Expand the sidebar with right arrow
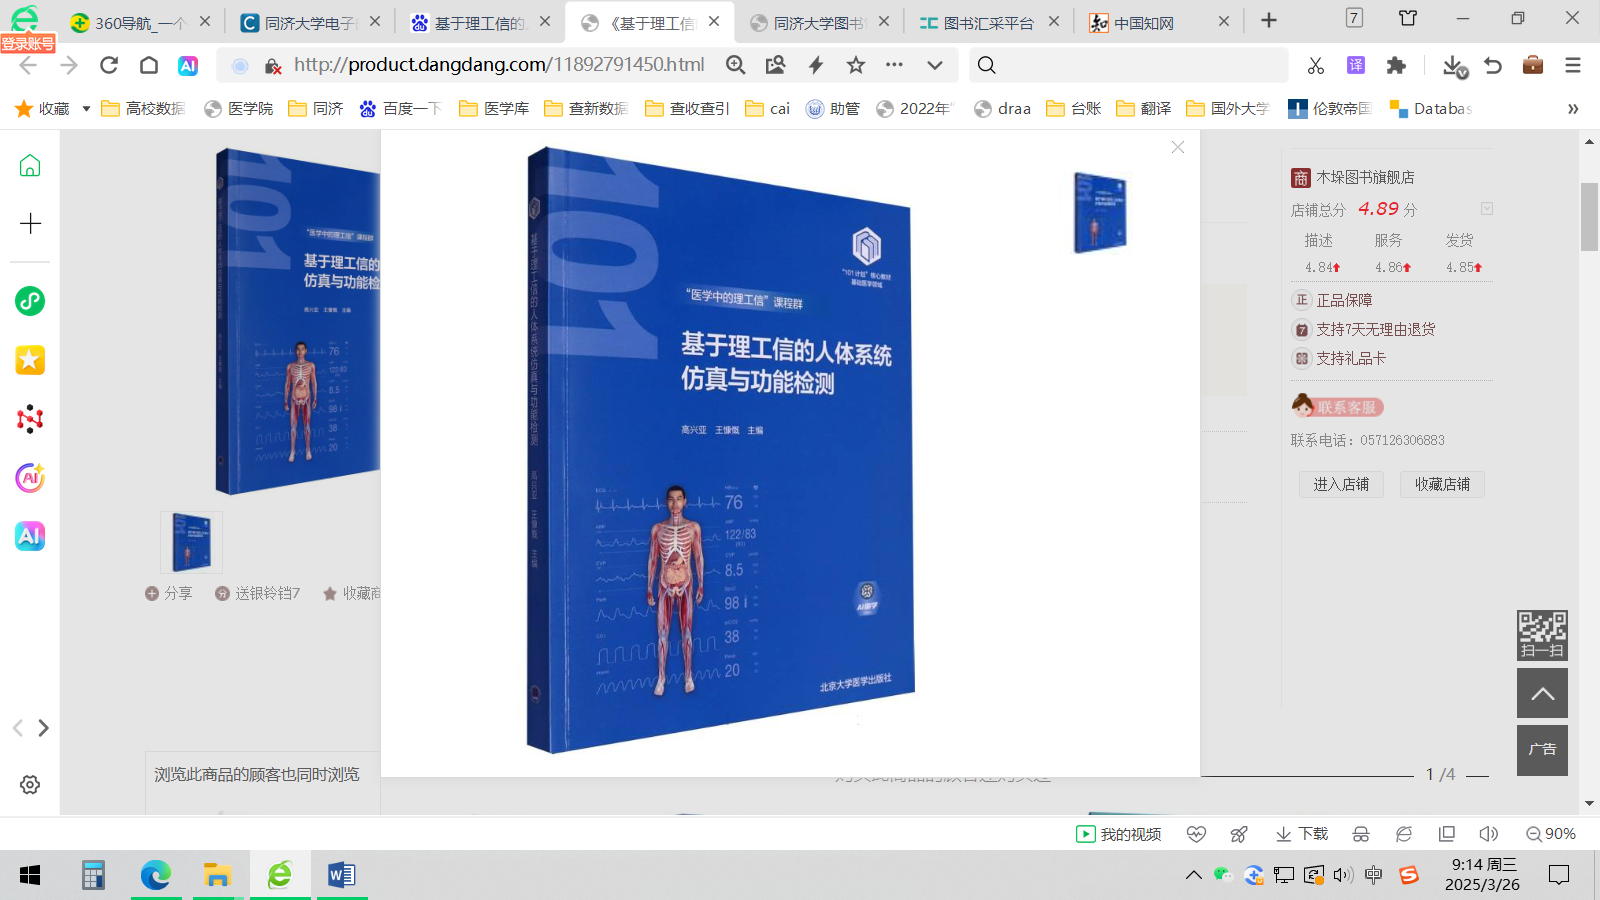Image resolution: width=1600 pixels, height=900 pixels. 43,728
